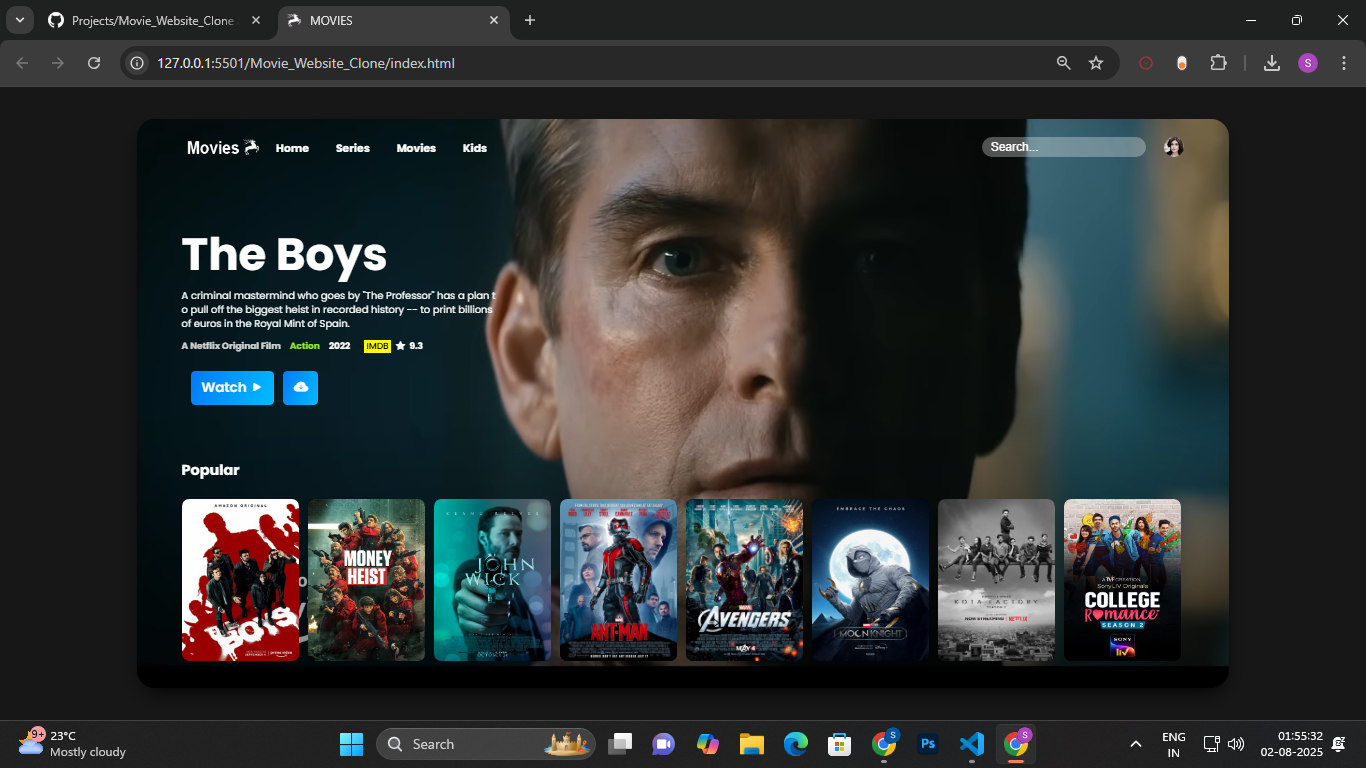Viewport: 1366px width, 768px height.
Task: Open the College Romance poster card
Action: pos(1122,580)
